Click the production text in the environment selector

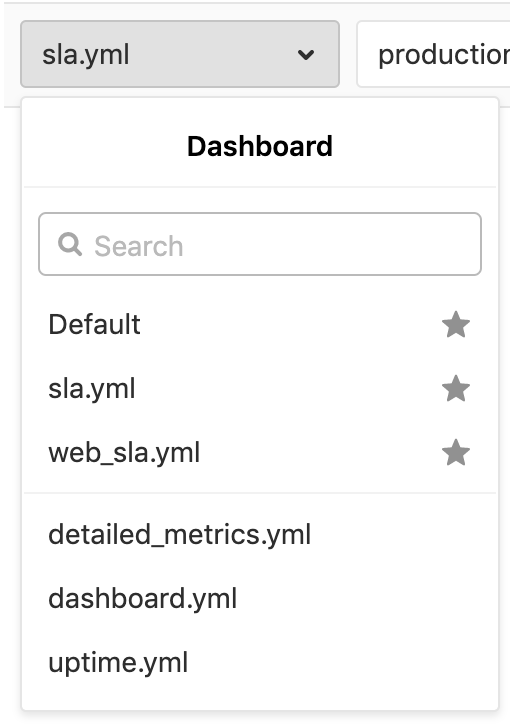tap(444, 55)
